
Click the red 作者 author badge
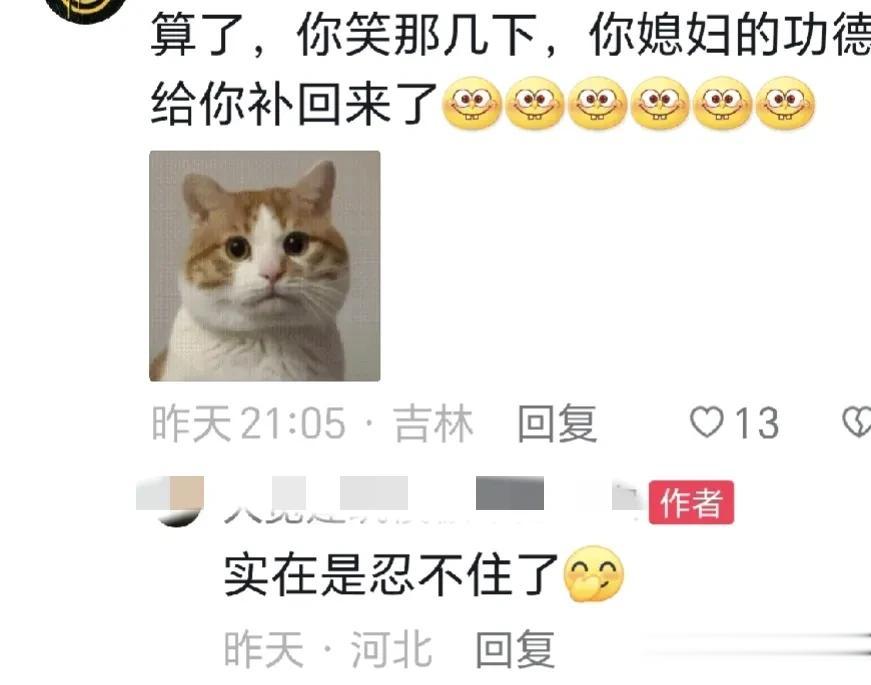[x=692, y=502]
